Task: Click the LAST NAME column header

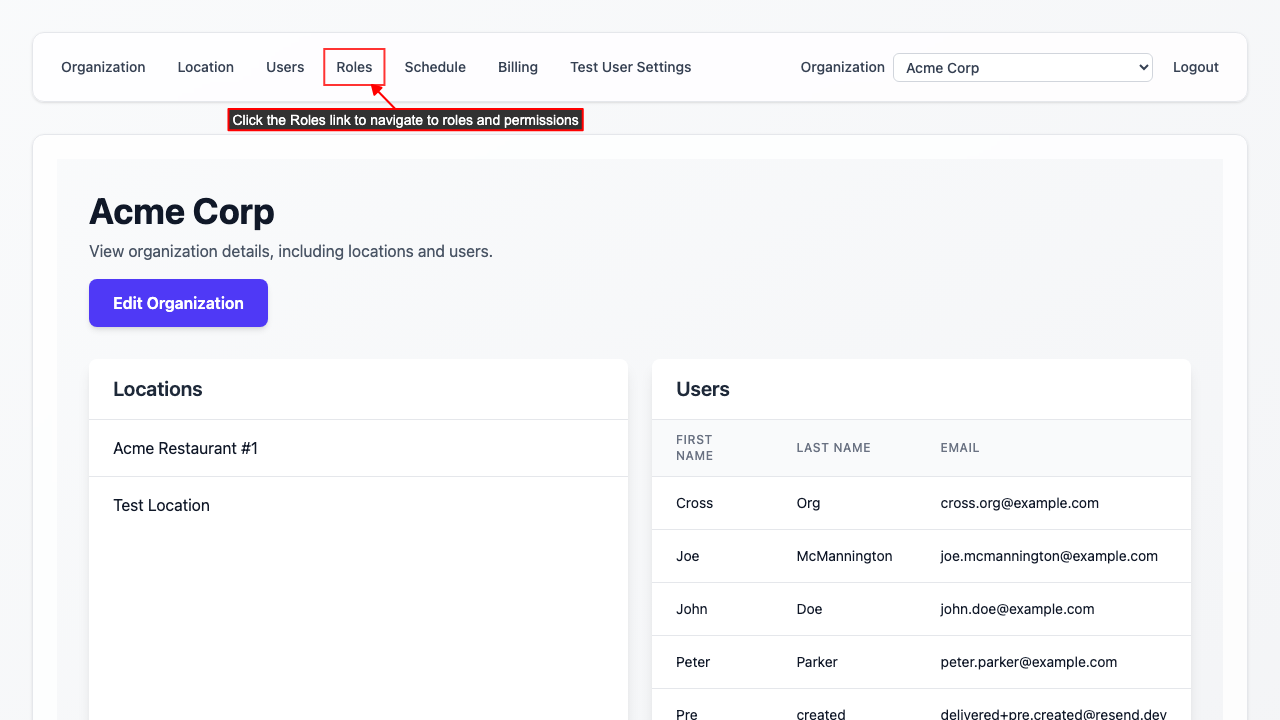Action: point(833,447)
